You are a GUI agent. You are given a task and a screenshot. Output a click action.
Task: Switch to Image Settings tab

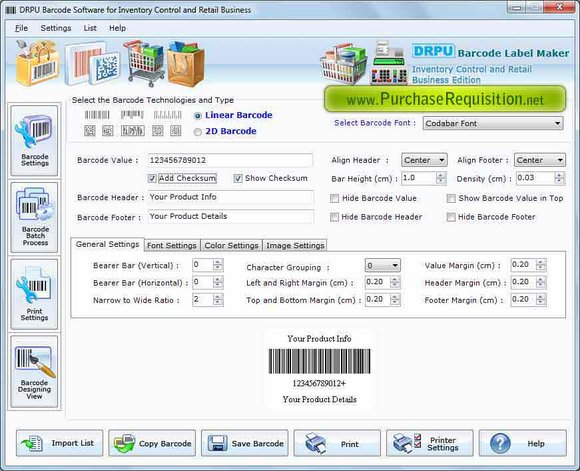(x=295, y=245)
